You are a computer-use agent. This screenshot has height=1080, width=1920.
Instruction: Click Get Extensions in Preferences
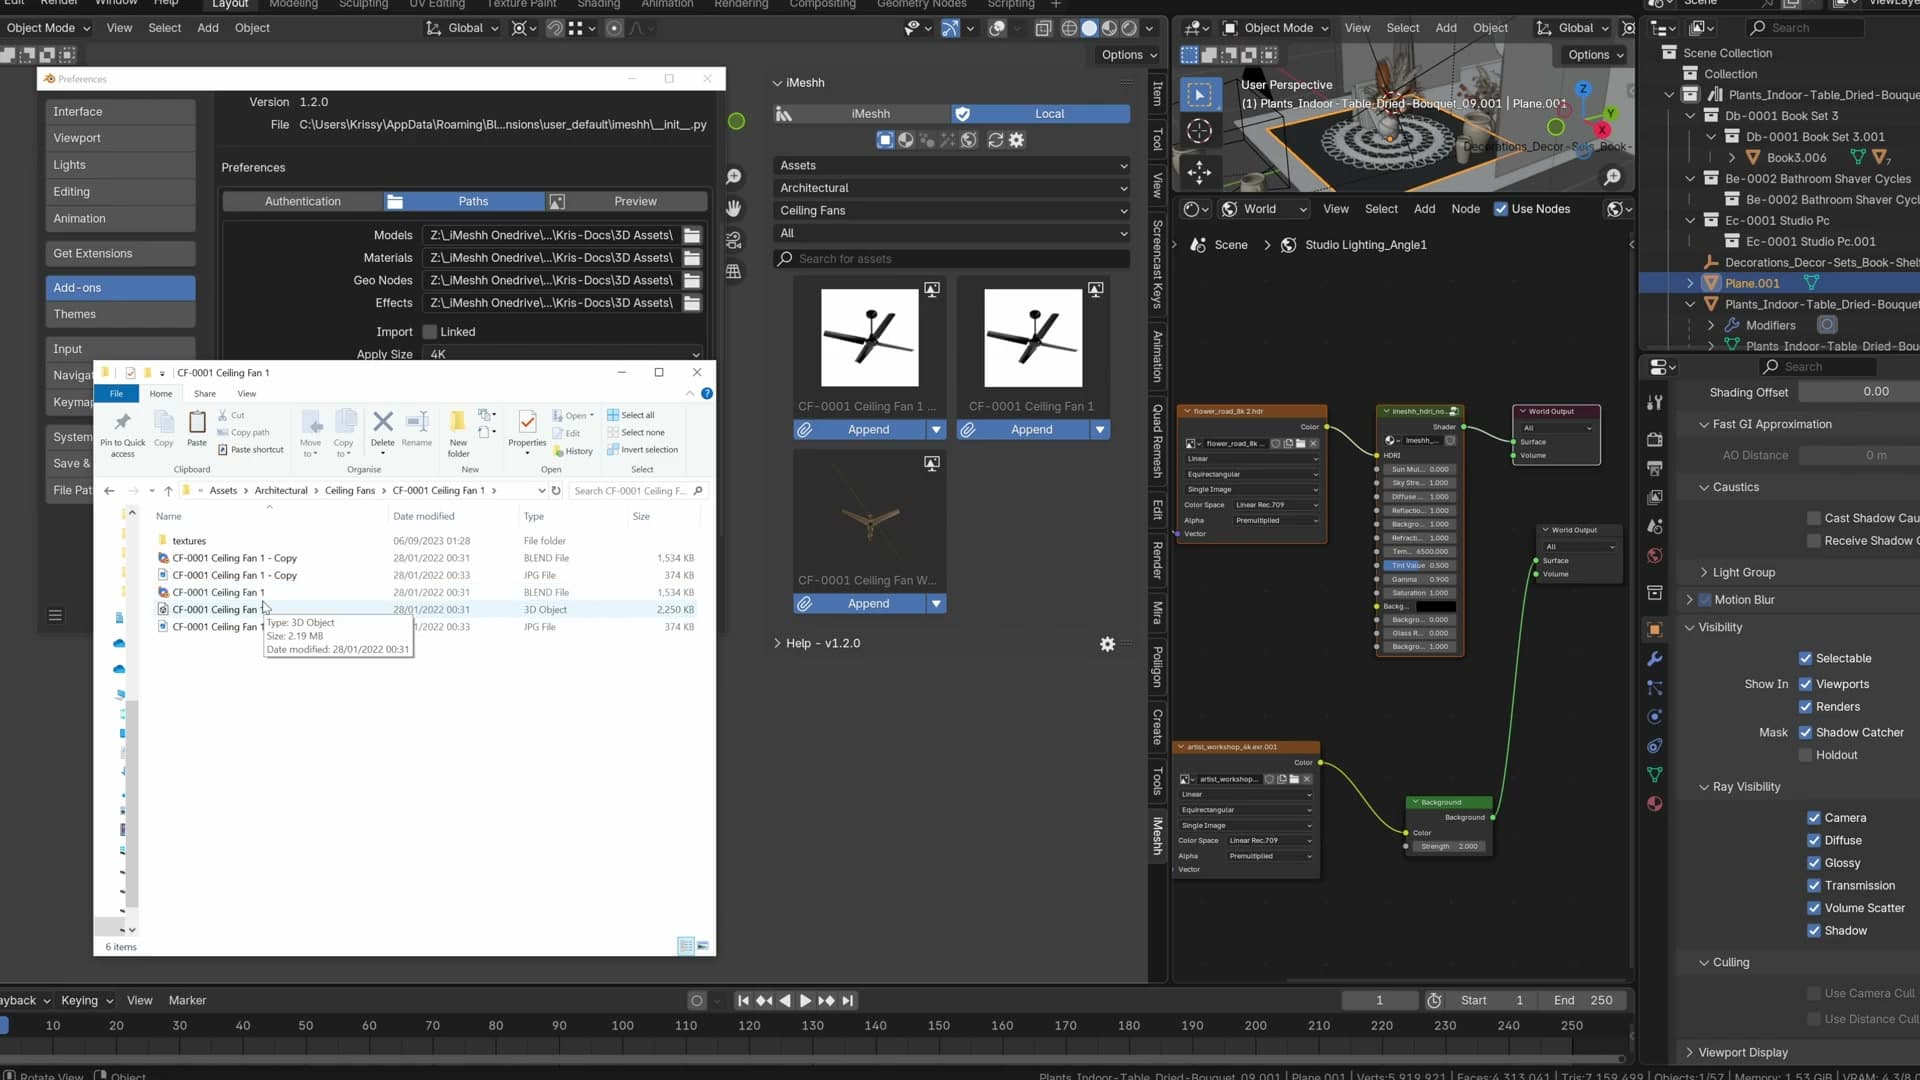pos(120,254)
